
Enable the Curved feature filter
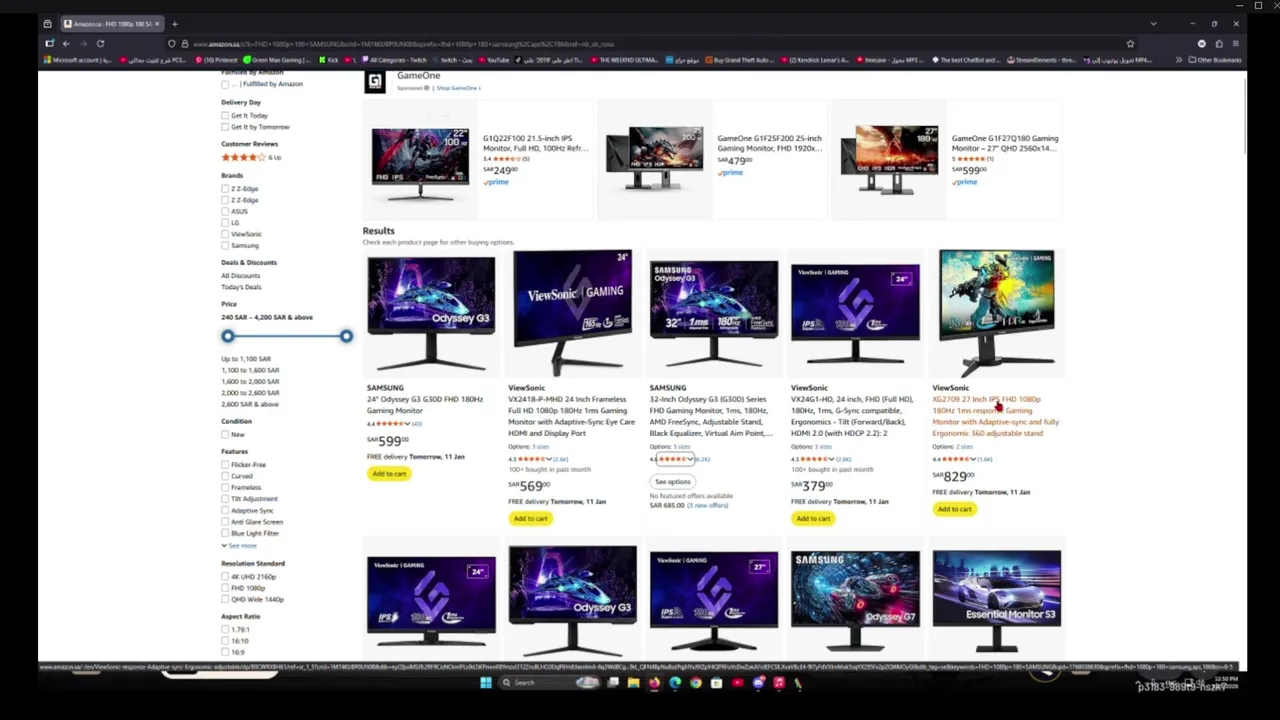click(225, 476)
